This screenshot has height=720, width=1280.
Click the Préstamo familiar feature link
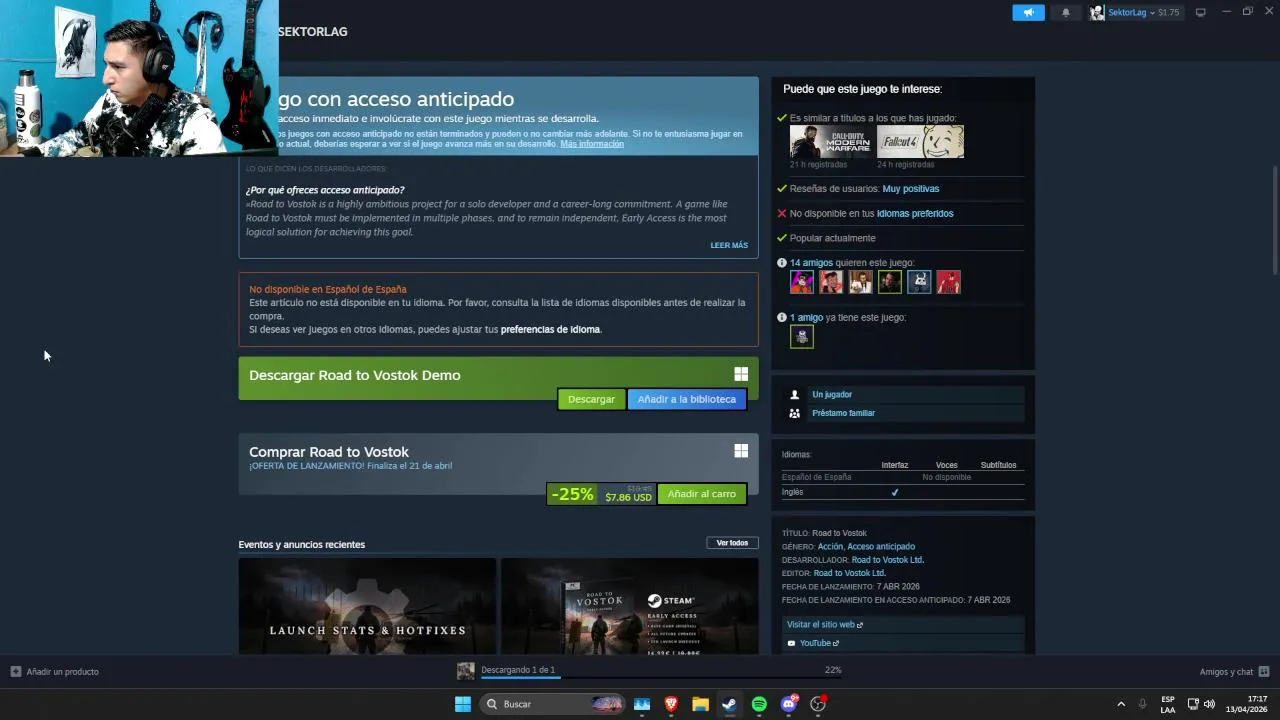coord(843,413)
